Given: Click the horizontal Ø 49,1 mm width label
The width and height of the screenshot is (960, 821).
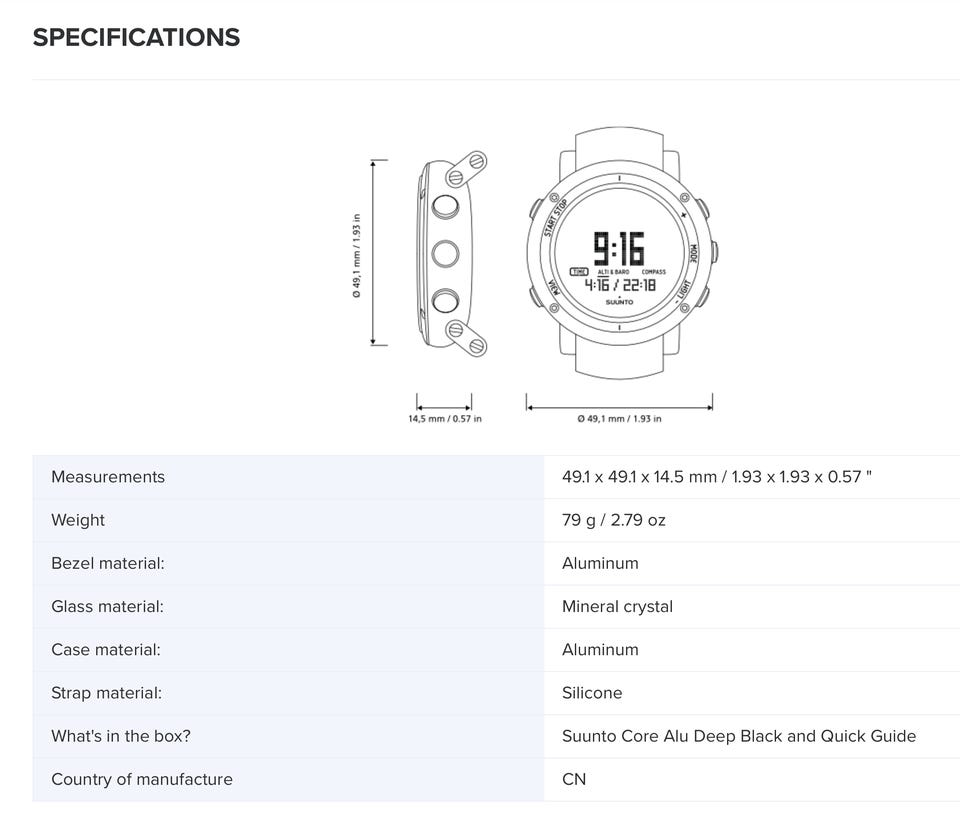Looking at the screenshot, I should pos(619,419).
